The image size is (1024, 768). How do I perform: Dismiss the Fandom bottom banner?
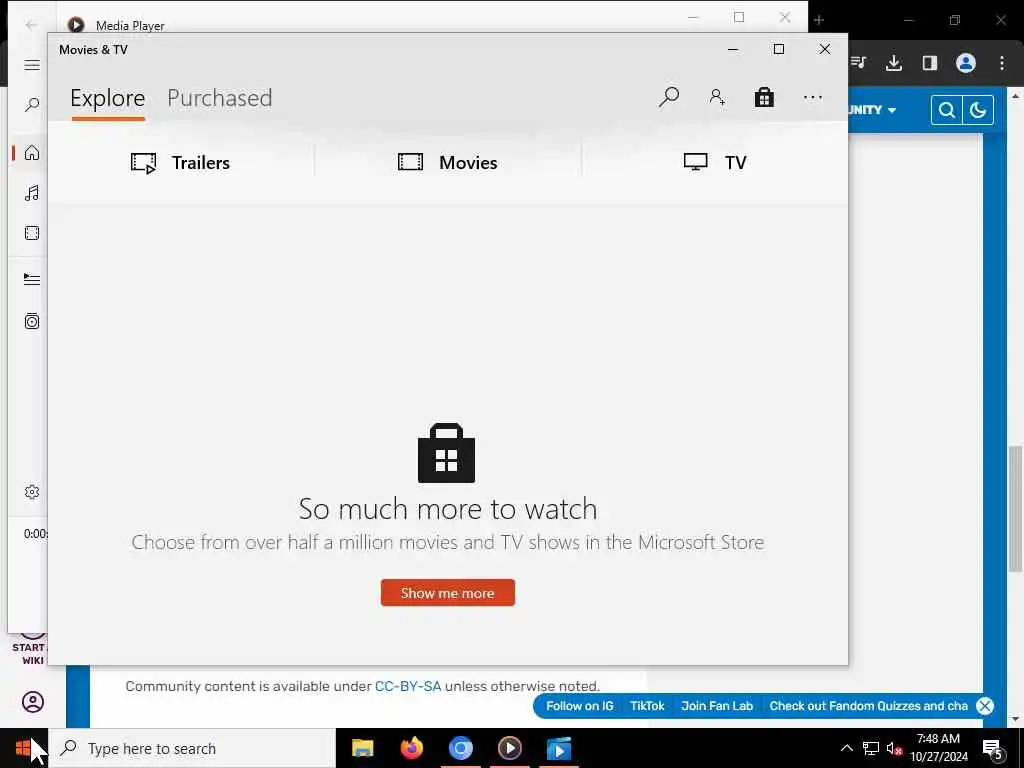(985, 705)
